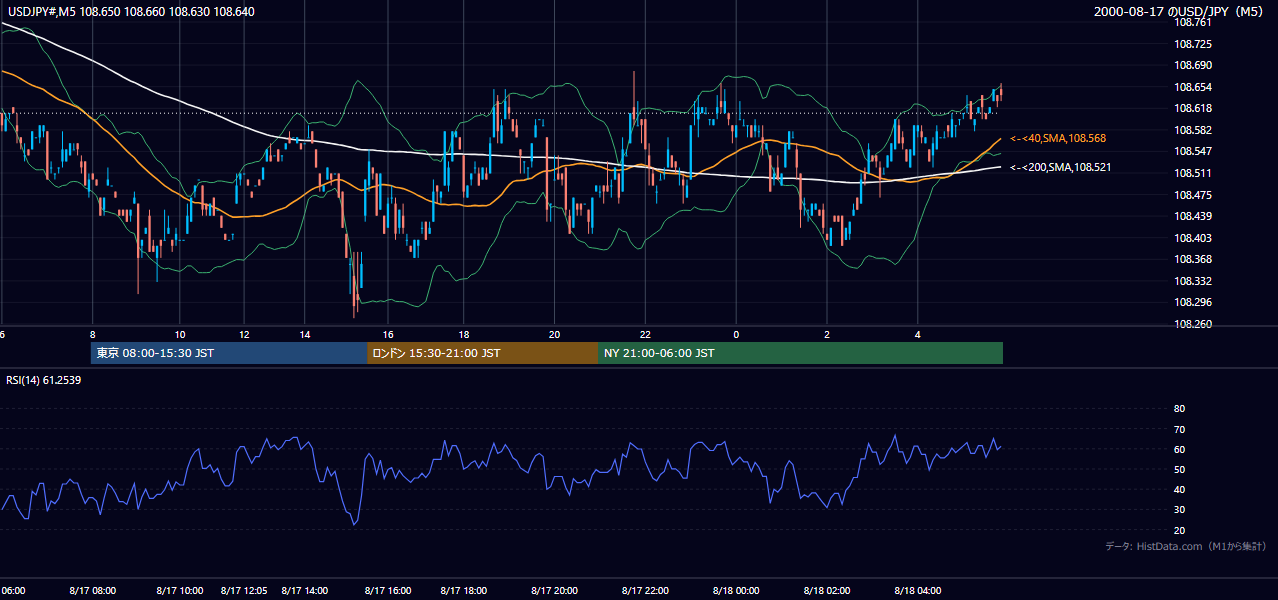Click price axis value 108.511
The height and width of the screenshot is (600, 1278).
pyautogui.click(x=1192, y=173)
